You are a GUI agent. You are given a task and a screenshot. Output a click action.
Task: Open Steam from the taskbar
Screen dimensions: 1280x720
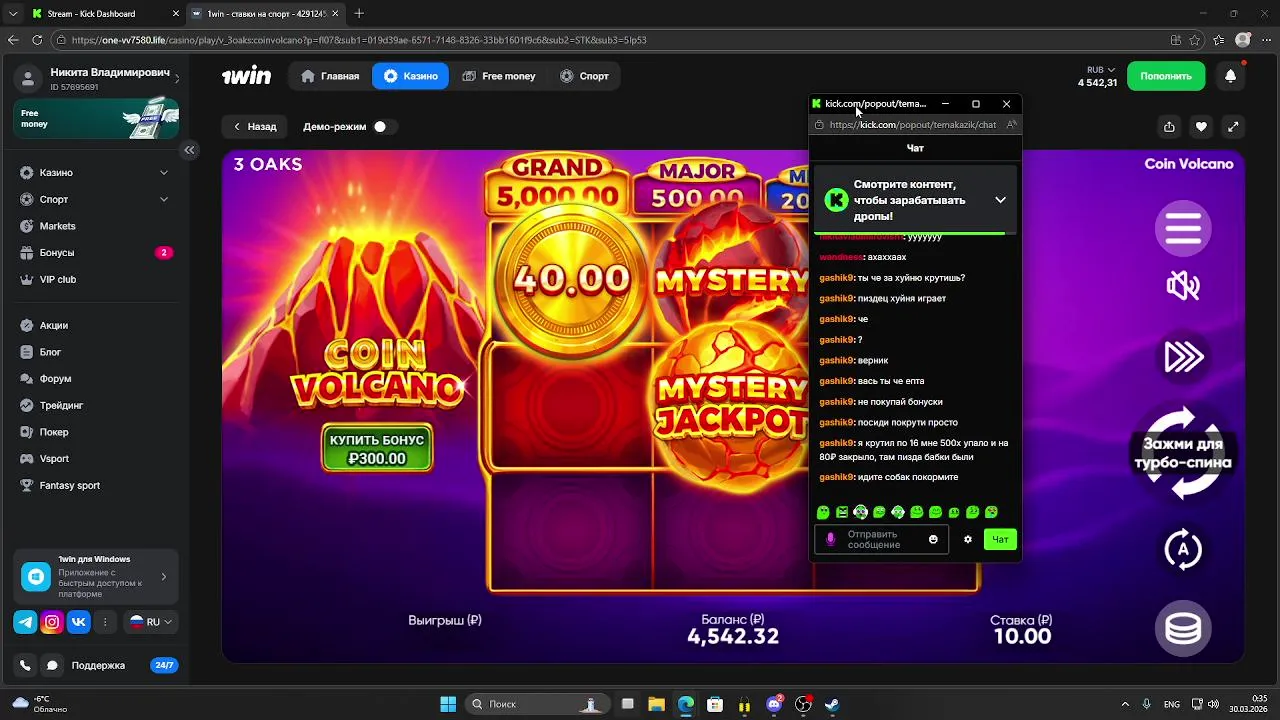[832, 704]
